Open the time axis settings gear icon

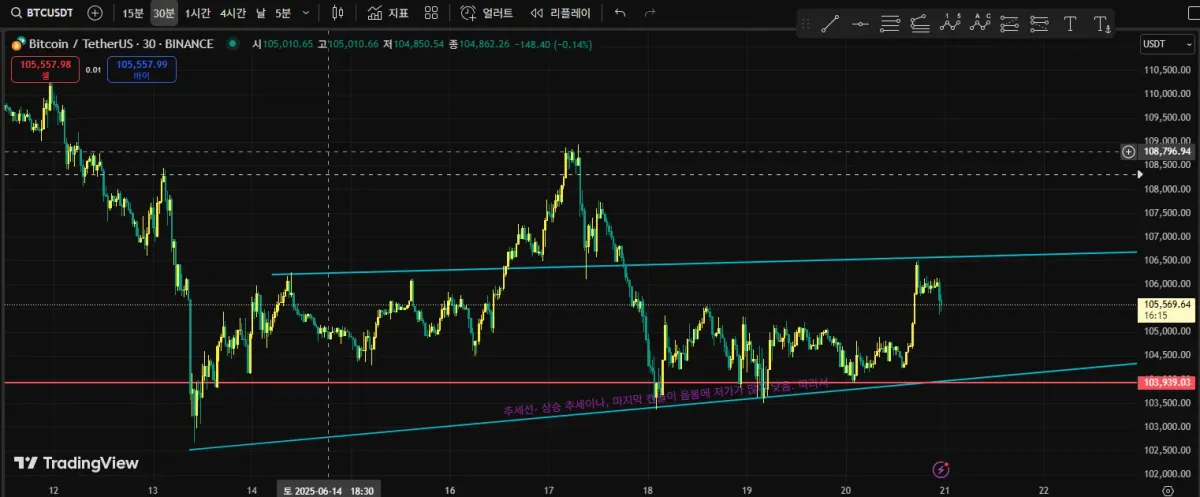pyautogui.click(x=1168, y=490)
